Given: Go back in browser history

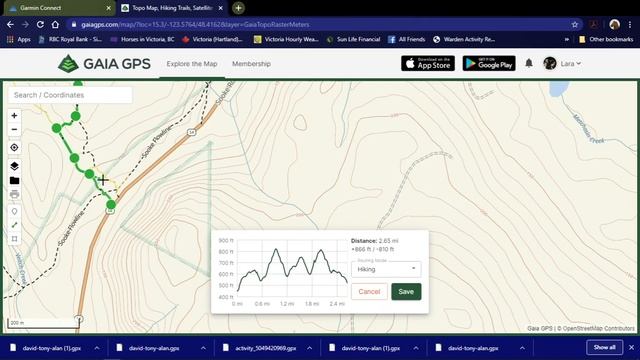Looking at the screenshot, I should coord(10,24).
